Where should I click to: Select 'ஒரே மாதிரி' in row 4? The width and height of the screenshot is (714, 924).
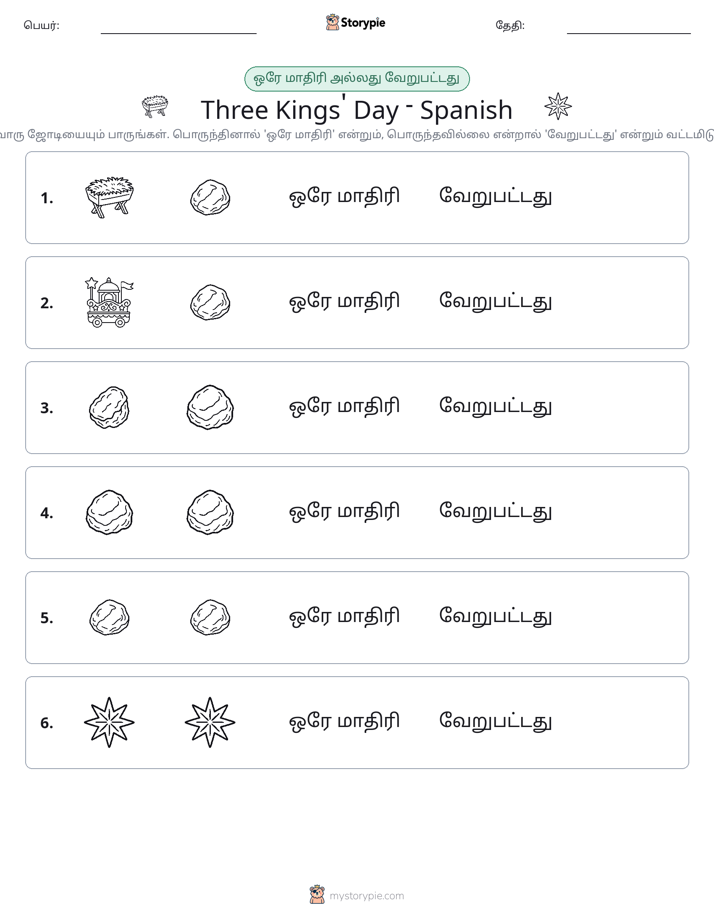(345, 512)
